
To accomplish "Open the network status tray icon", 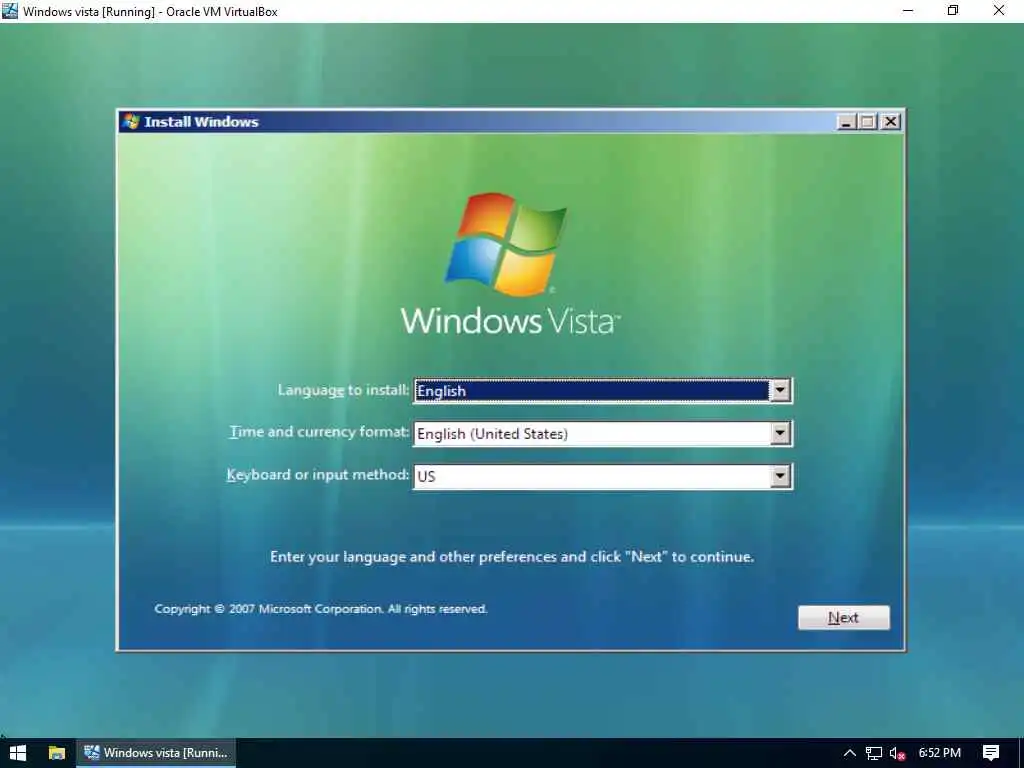I will pyautogui.click(x=873, y=754).
